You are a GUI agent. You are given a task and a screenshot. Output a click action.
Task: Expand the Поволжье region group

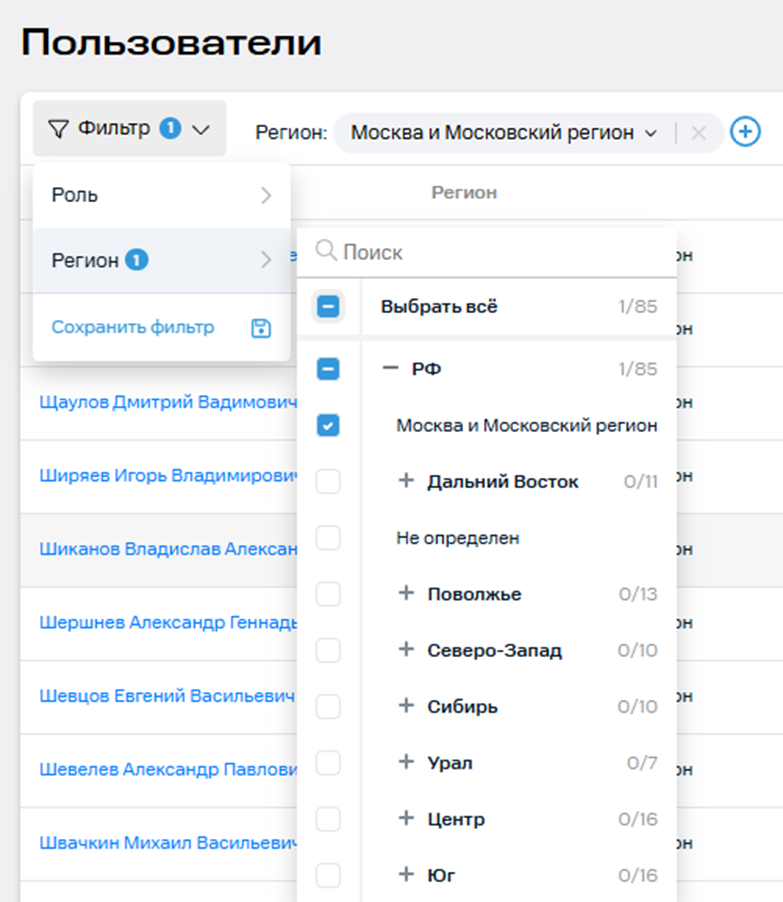coord(406,594)
